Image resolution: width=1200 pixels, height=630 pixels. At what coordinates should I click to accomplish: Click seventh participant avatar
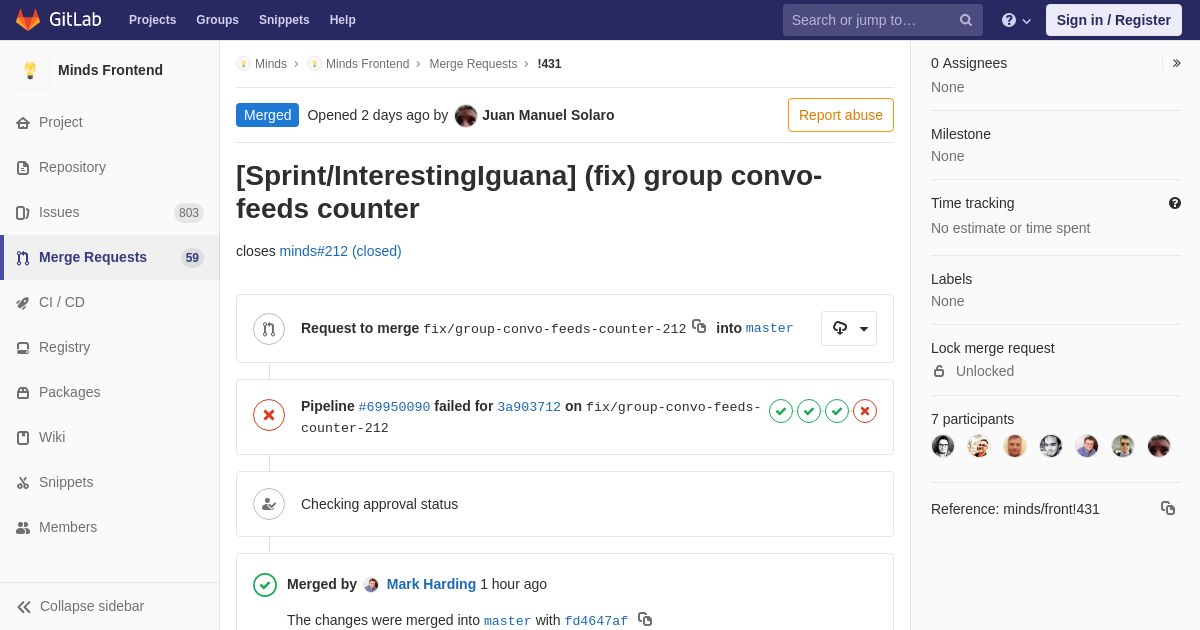tap(1159, 446)
